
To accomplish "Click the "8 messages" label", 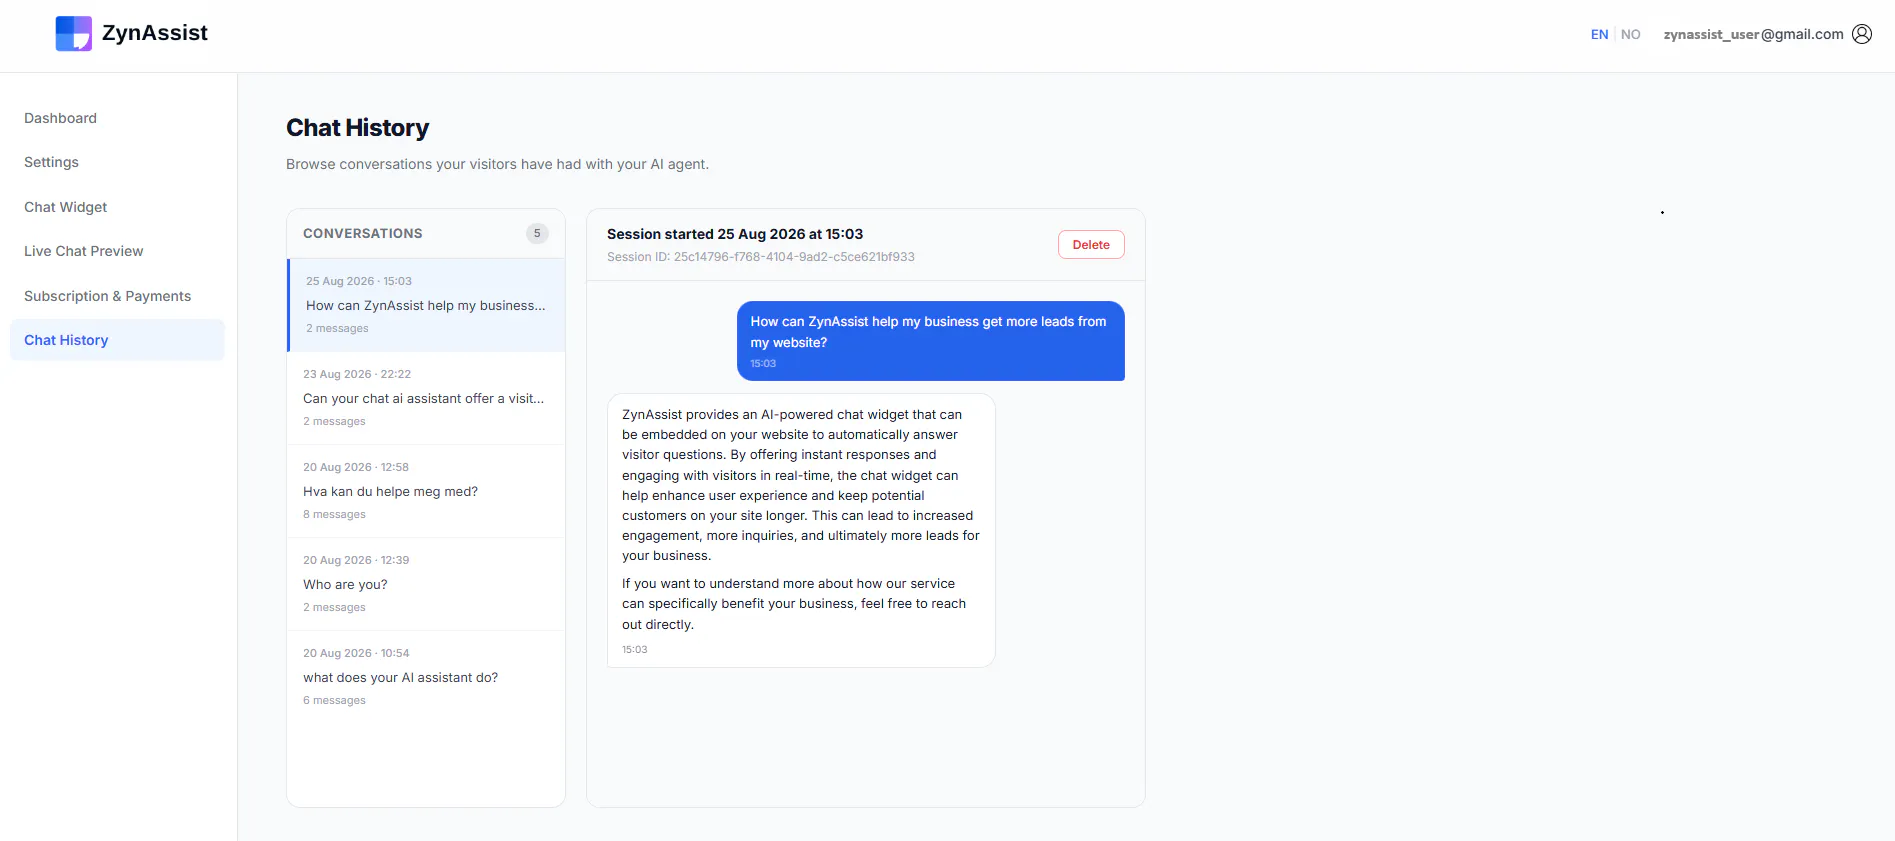I will pyautogui.click(x=334, y=514).
